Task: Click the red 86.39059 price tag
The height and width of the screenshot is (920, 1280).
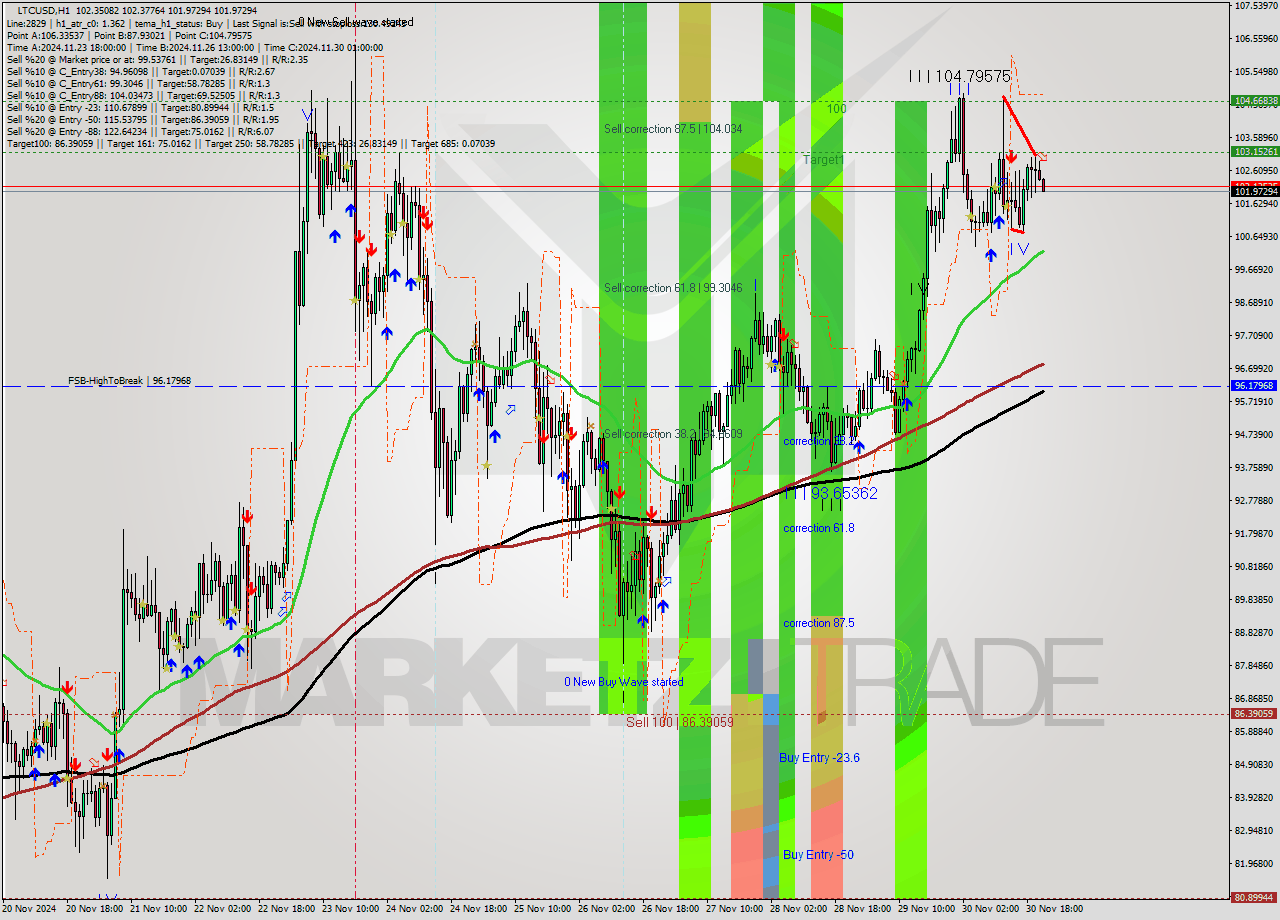Action: (1255, 714)
